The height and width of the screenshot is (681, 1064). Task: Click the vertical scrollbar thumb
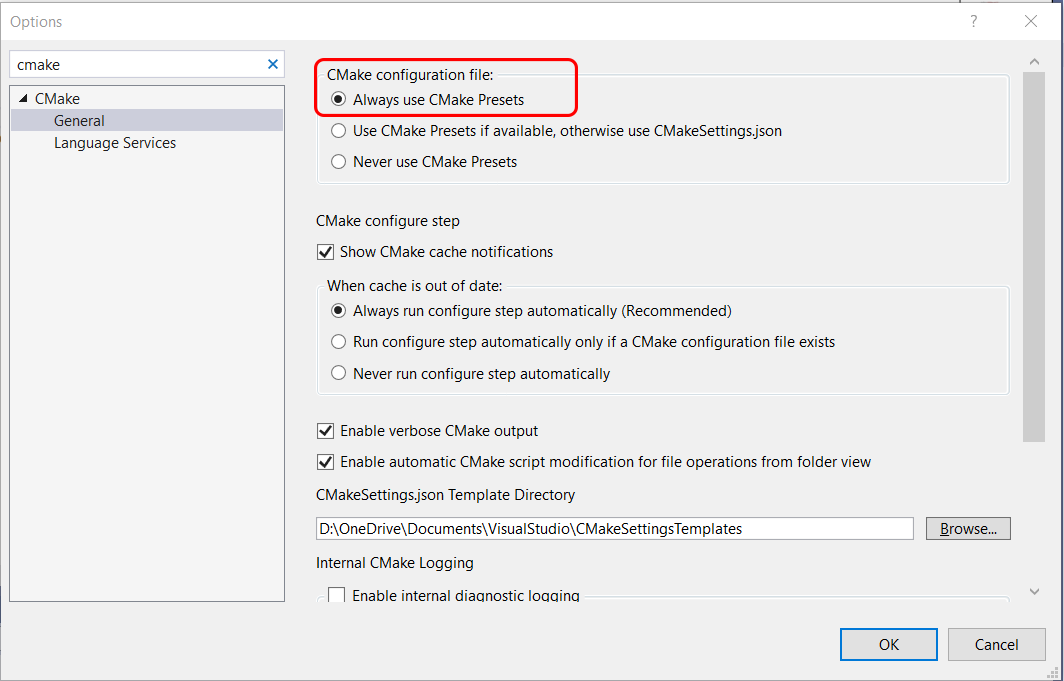(x=1034, y=257)
